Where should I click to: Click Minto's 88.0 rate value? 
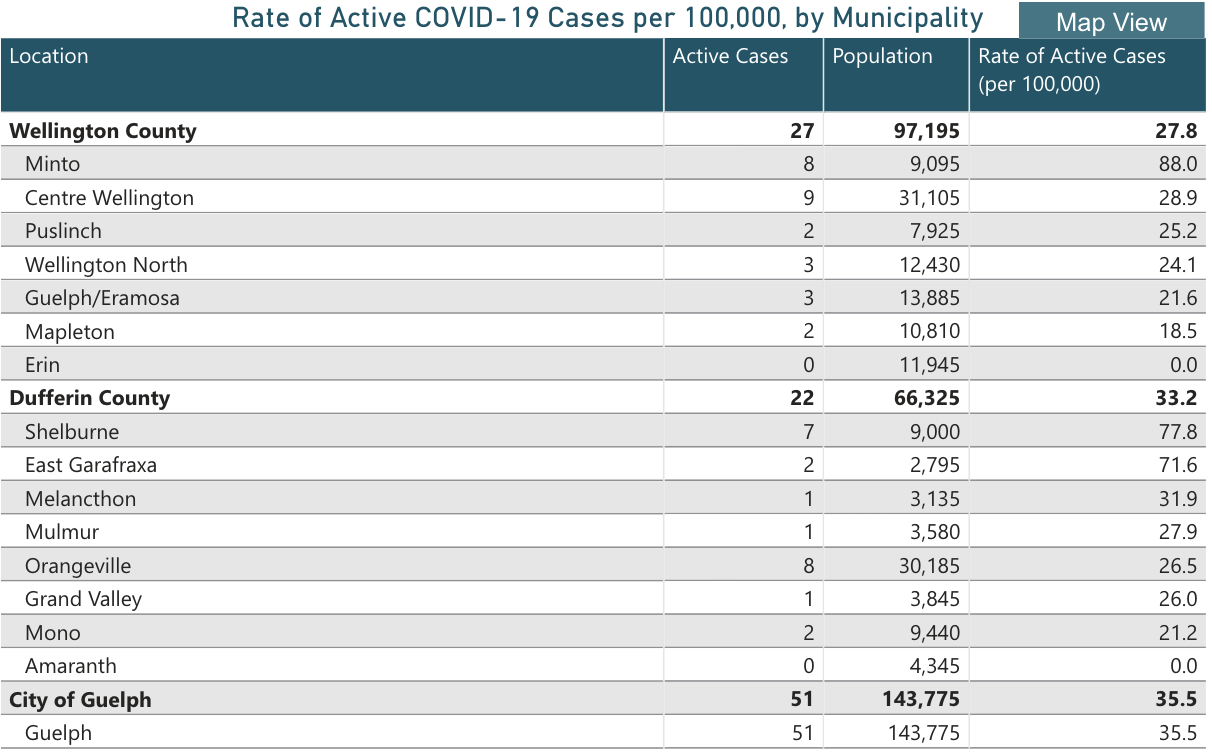point(1177,164)
